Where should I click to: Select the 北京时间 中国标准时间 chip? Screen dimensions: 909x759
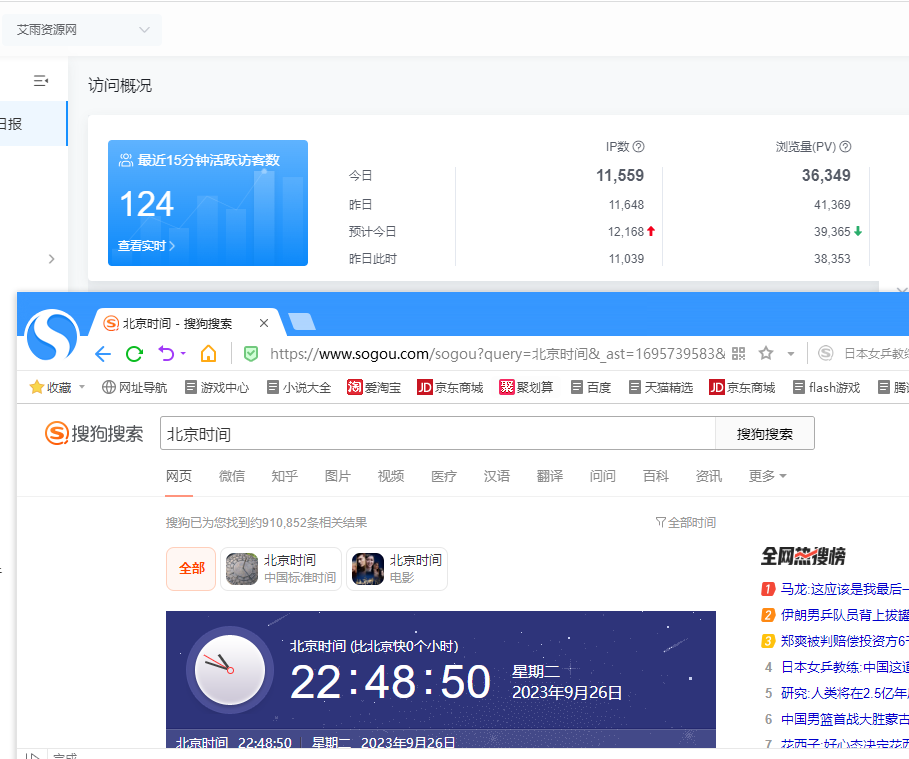coord(281,569)
